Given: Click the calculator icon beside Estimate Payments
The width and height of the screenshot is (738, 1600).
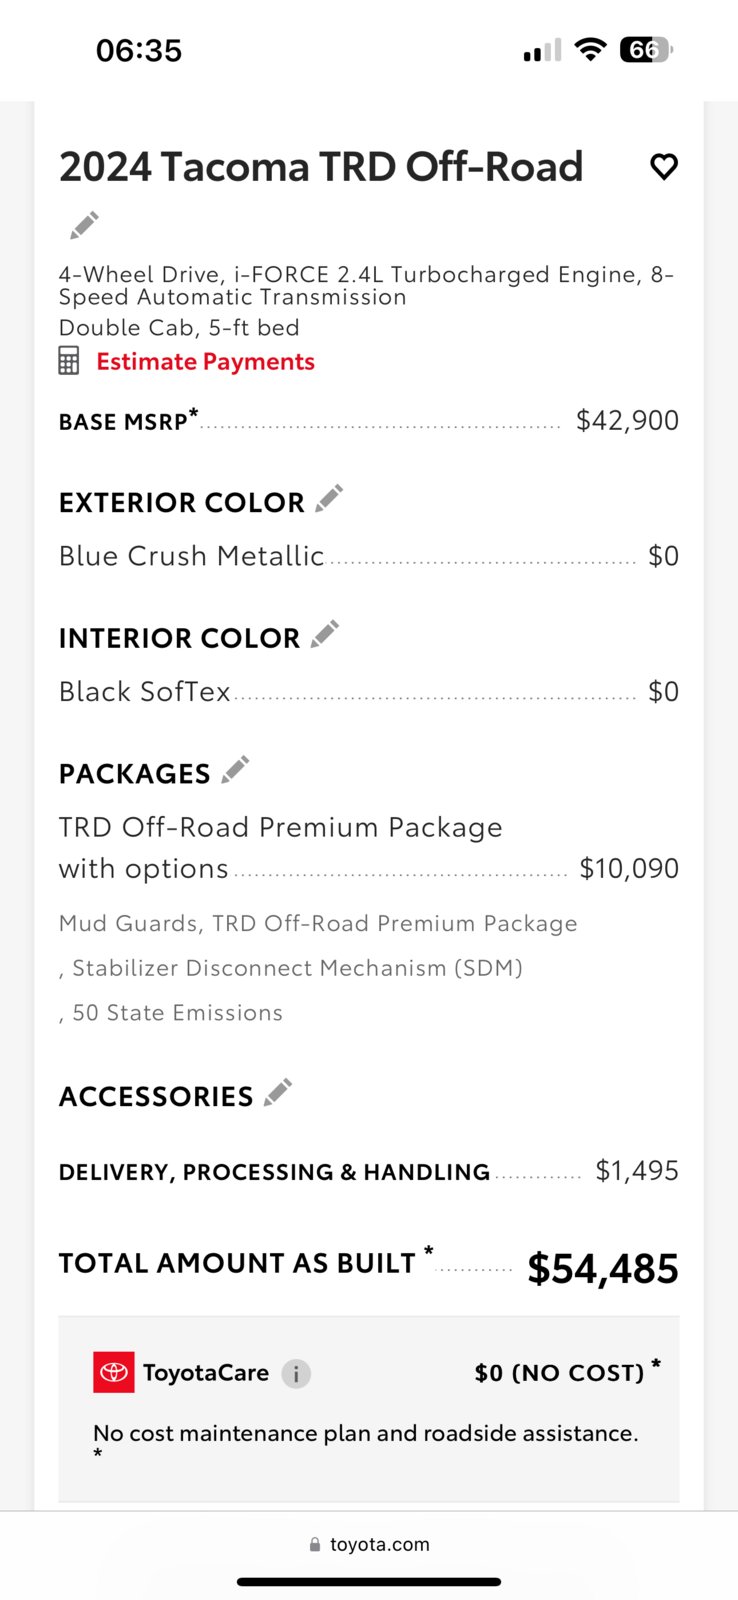Looking at the screenshot, I should pos(68,361).
